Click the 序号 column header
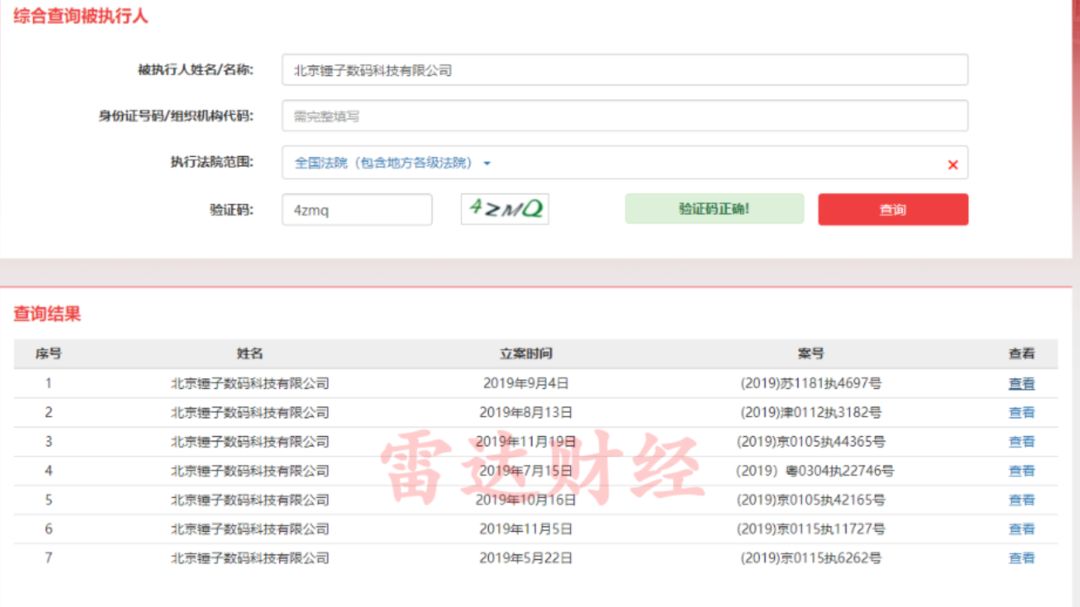The image size is (1080, 607). [x=48, y=353]
